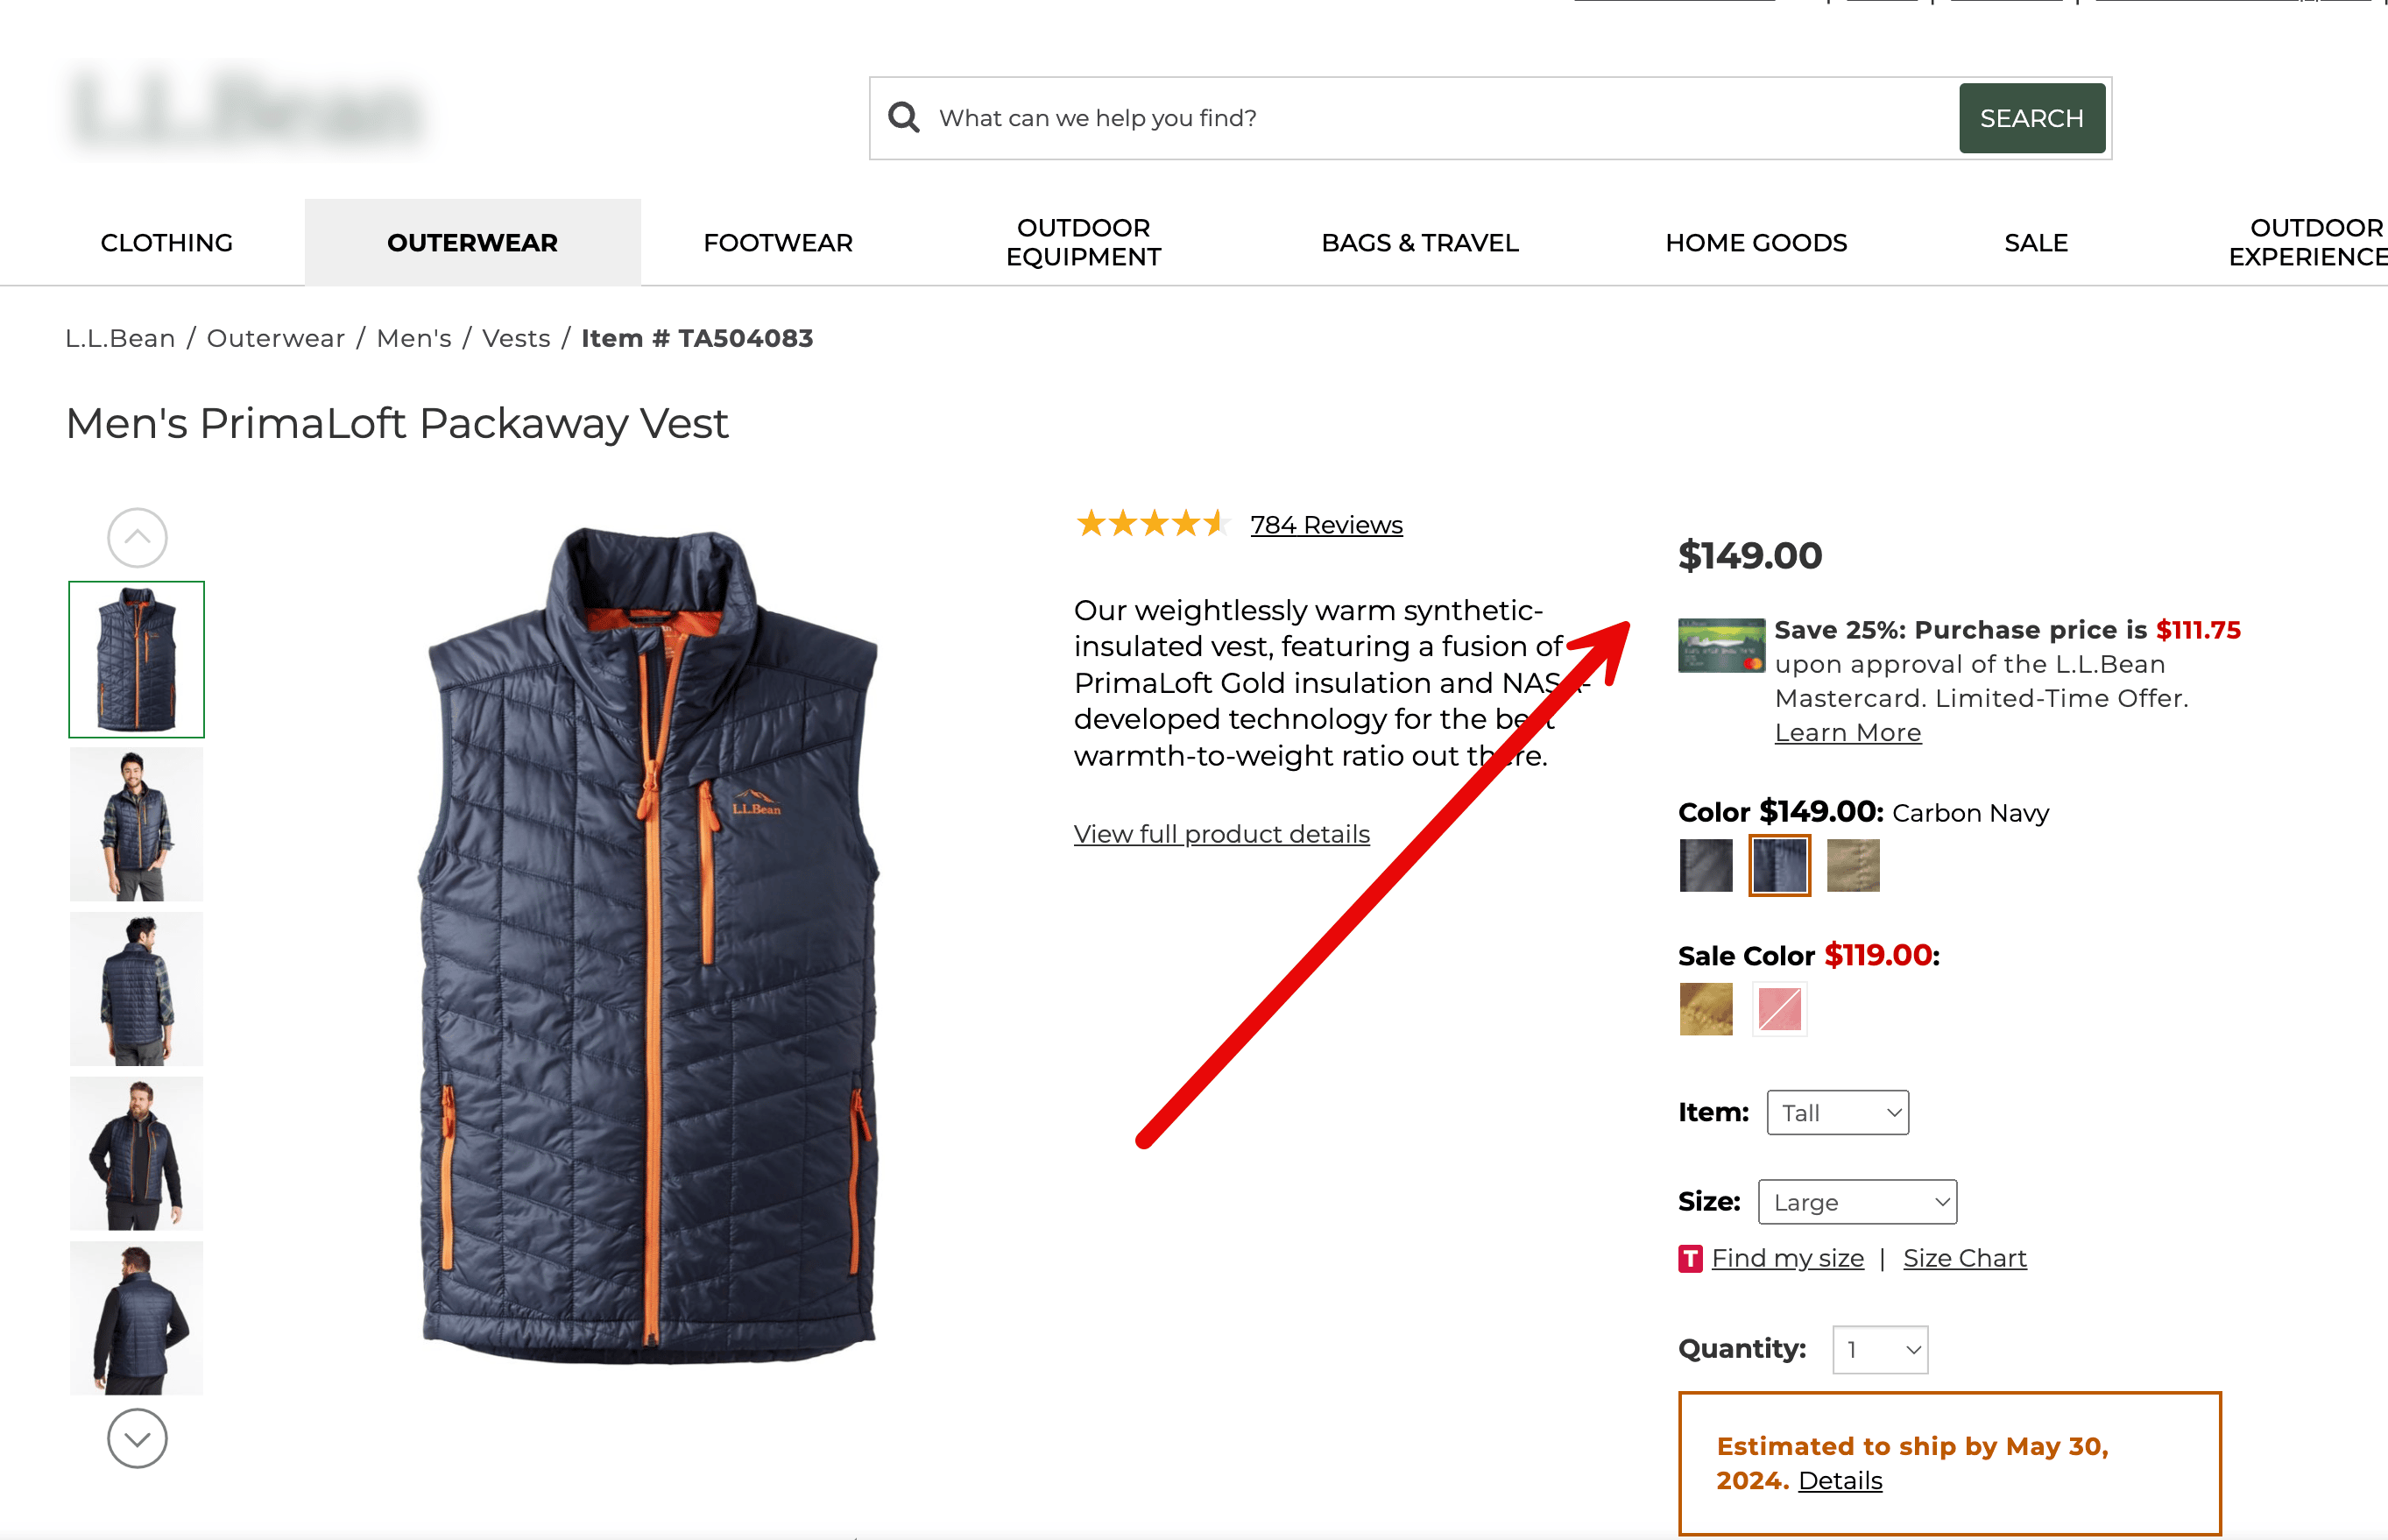2388x1540 pixels.
Task: Expand the Quantity dropdown
Action: 1880,1349
